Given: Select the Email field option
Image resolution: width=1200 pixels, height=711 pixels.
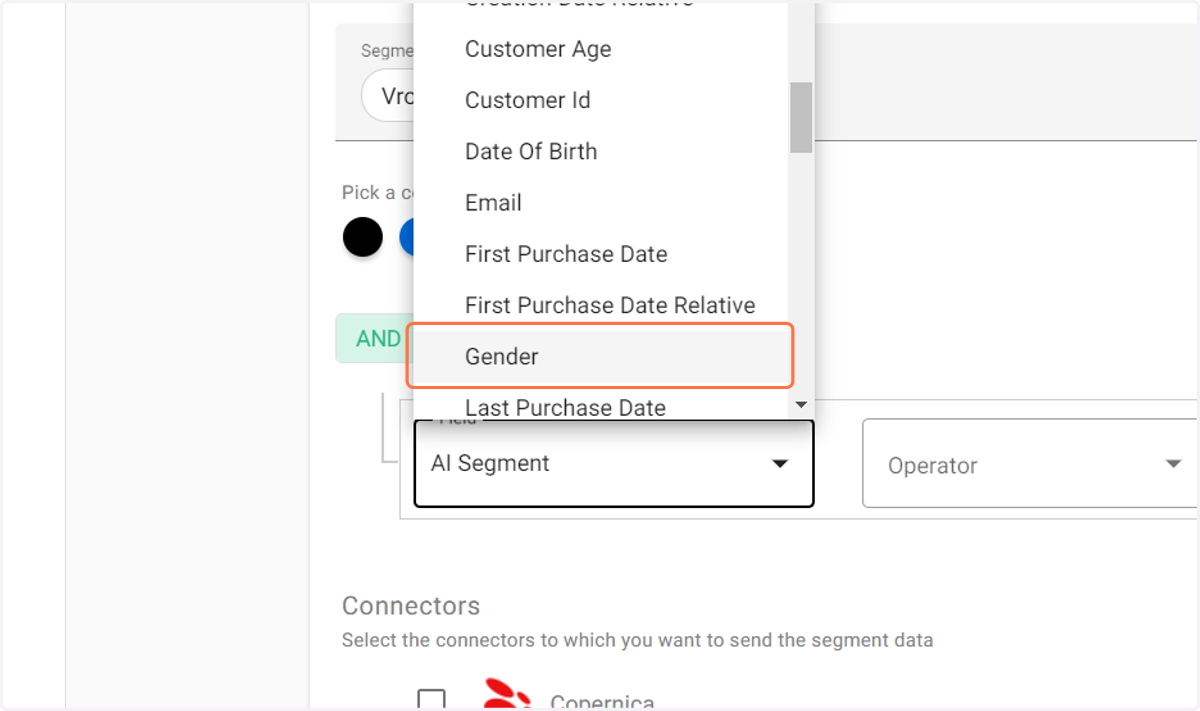Looking at the screenshot, I should [601, 203].
